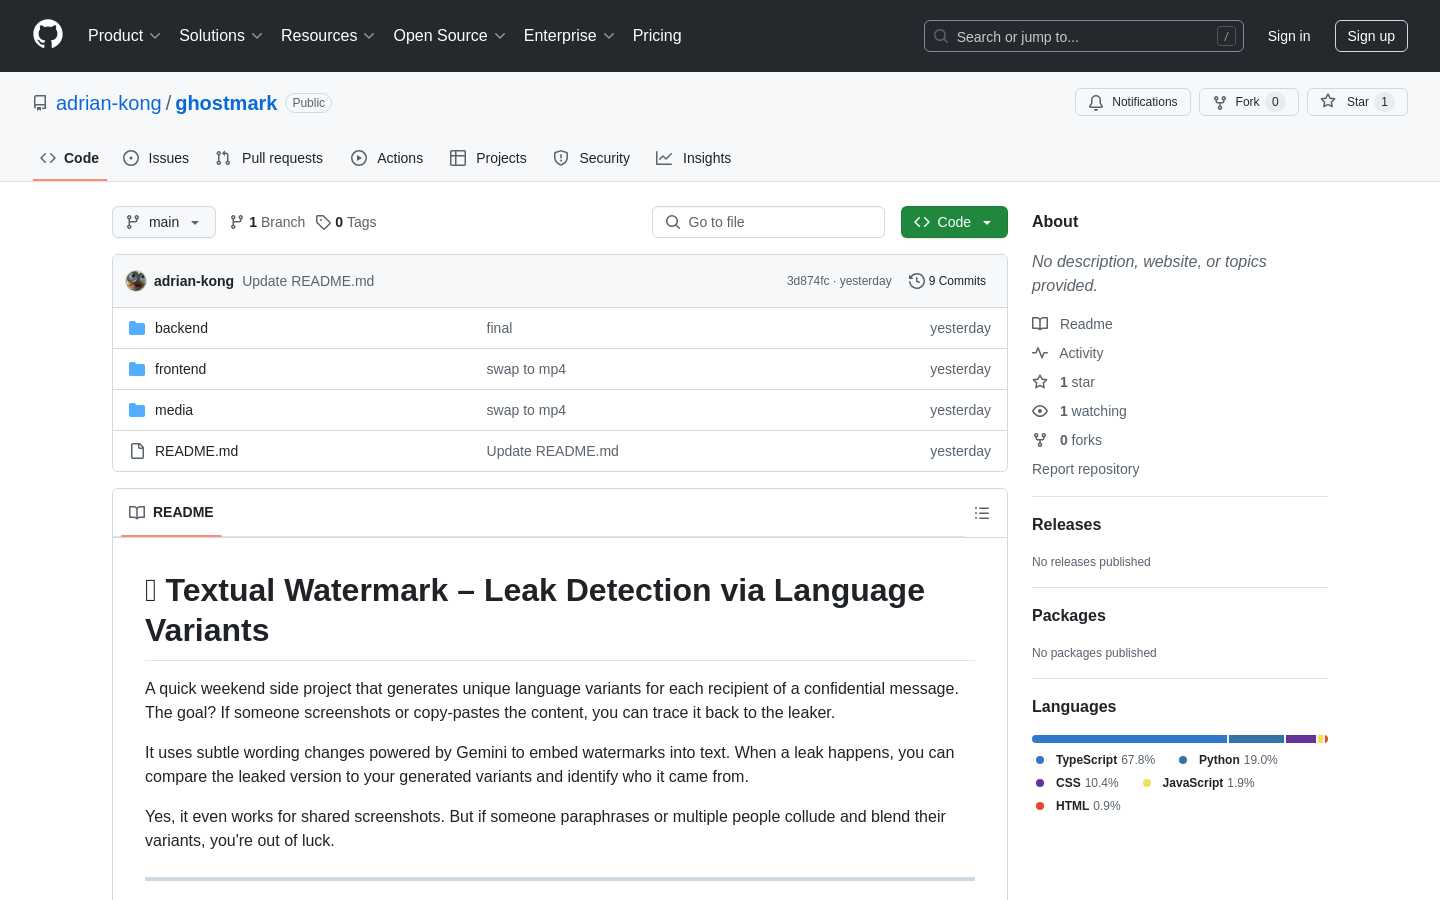Open the Activity link in About
The image size is (1440, 900).
[1068, 353]
